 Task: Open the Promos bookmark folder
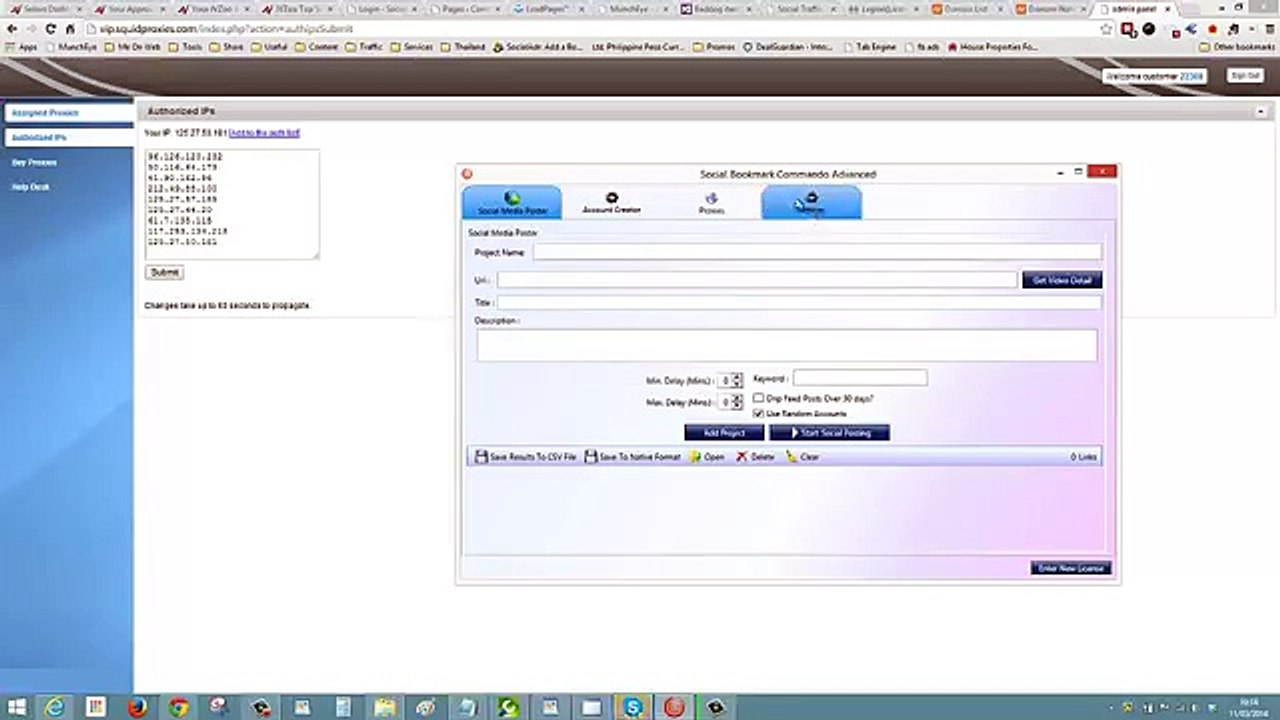coord(713,47)
